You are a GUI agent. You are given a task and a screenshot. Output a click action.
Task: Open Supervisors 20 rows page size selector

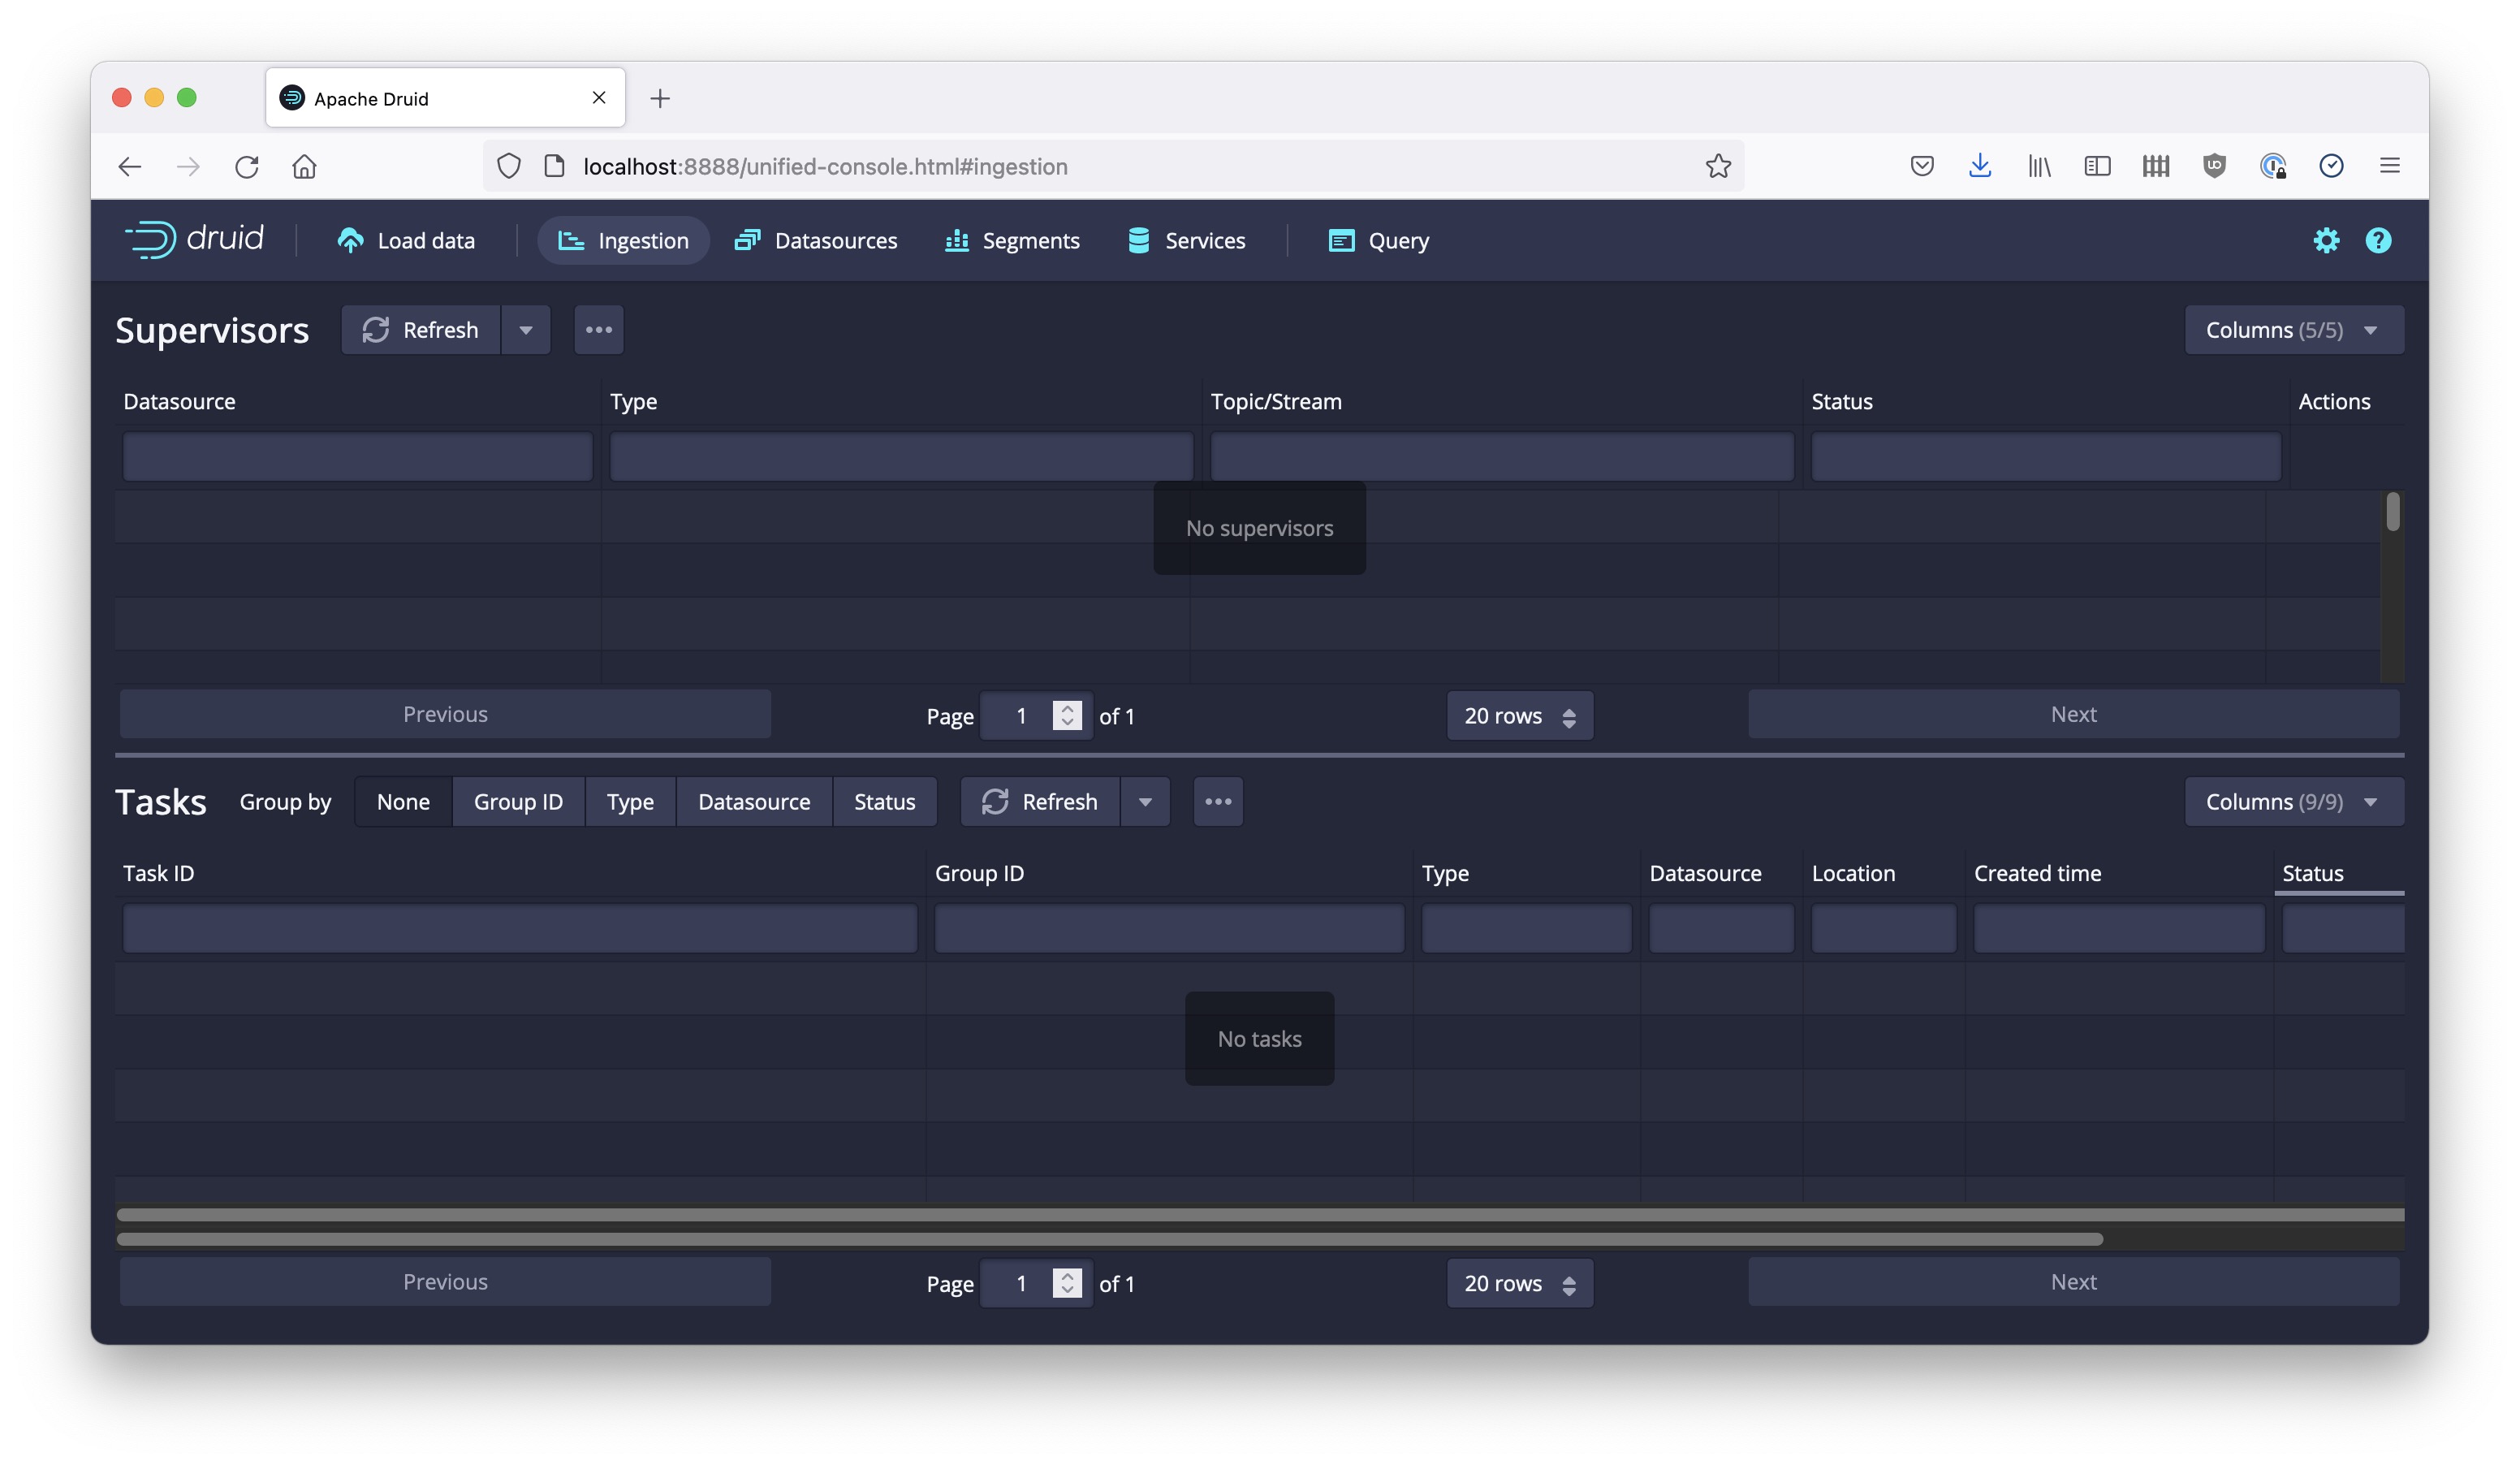point(1519,716)
